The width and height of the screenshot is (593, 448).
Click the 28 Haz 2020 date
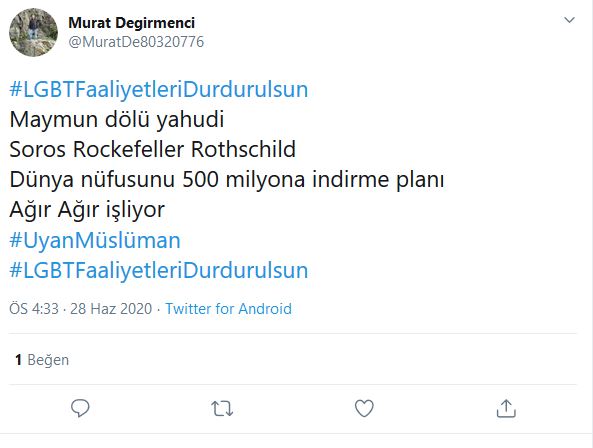(111, 309)
